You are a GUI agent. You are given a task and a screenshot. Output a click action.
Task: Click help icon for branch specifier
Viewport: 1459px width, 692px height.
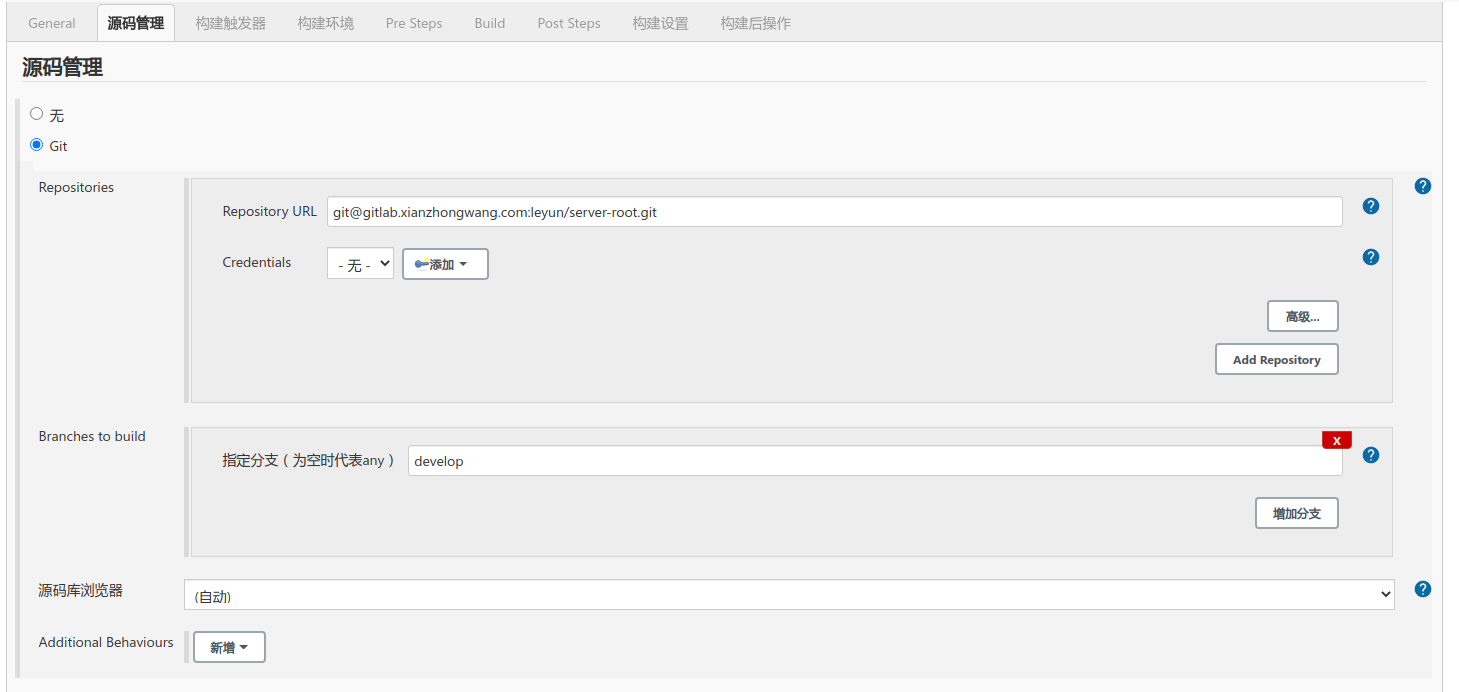[x=1371, y=455]
